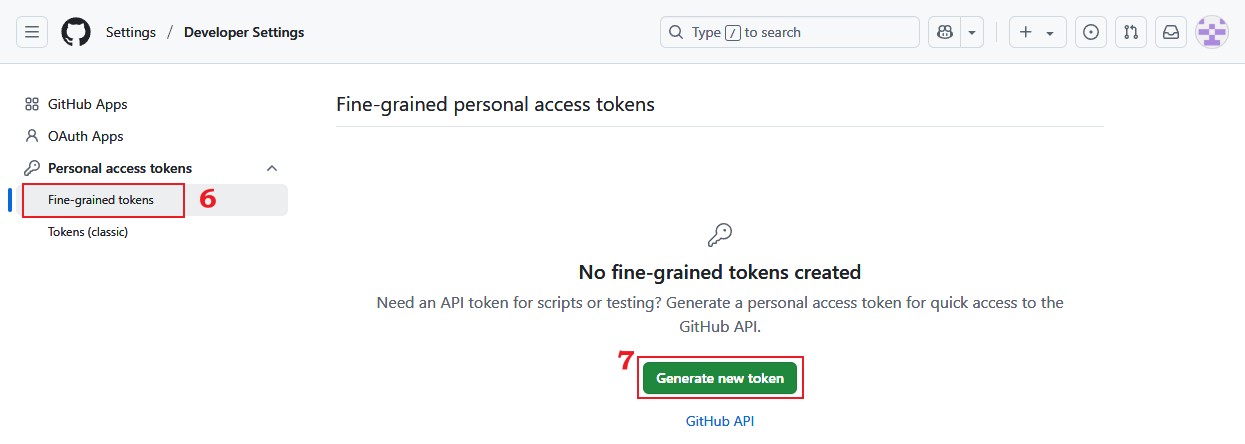1245x444 pixels.
Task: Open the Copilot chat icon
Action: pos(945,32)
